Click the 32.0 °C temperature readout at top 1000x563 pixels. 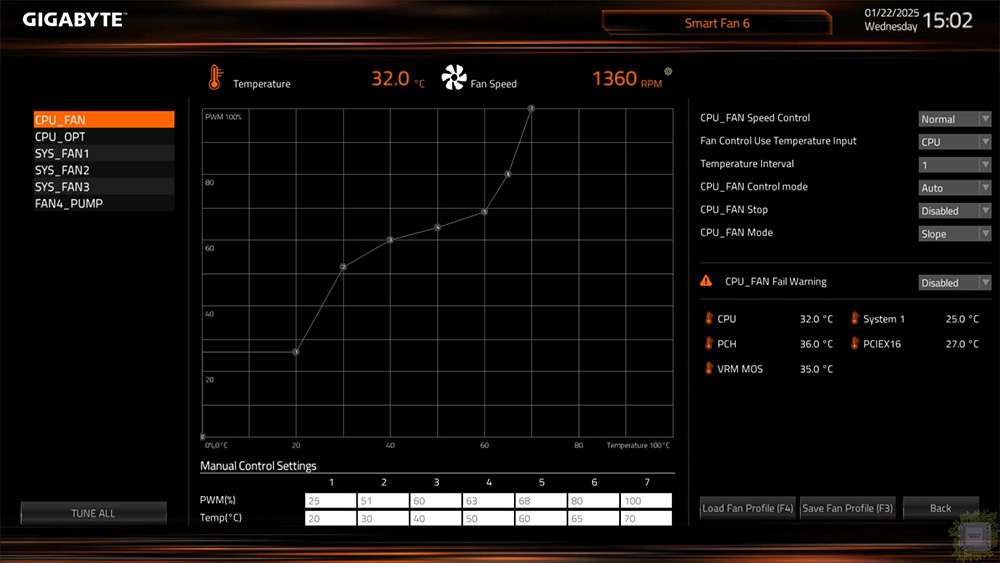(x=398, y=79)
